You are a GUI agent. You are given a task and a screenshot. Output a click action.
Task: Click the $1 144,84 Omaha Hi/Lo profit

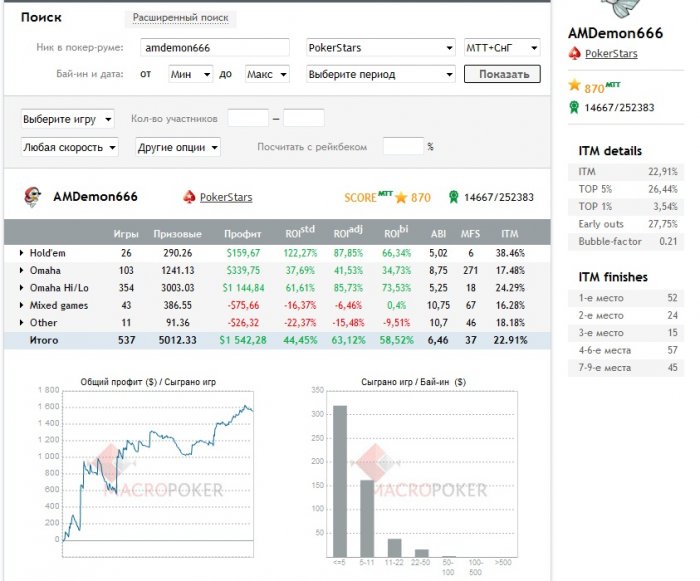click(x=243, y=288)
